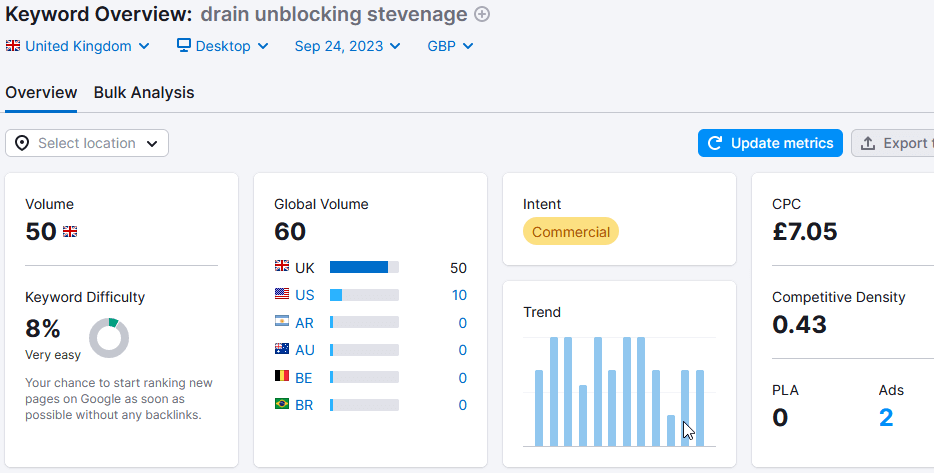Open the GBP currency dropdown

(x=450, y=46)
